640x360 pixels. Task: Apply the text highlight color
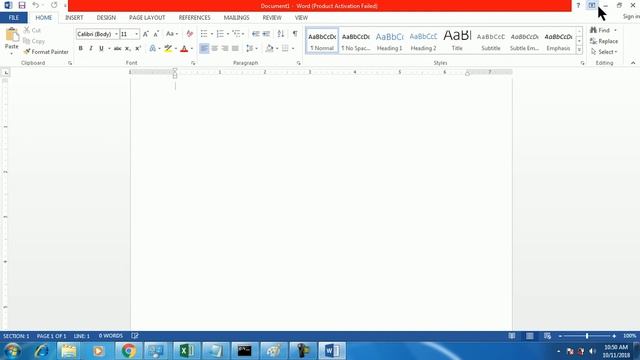(168, 49)
